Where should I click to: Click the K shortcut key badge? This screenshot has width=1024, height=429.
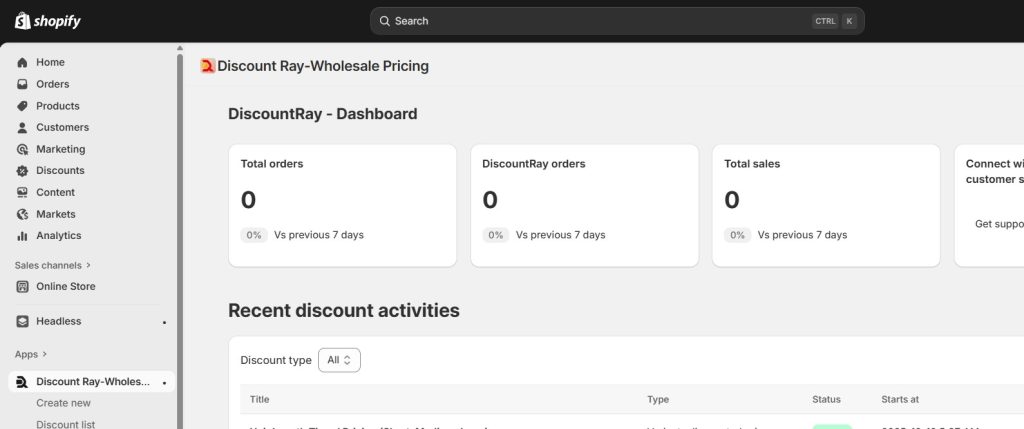coord(849,21)
